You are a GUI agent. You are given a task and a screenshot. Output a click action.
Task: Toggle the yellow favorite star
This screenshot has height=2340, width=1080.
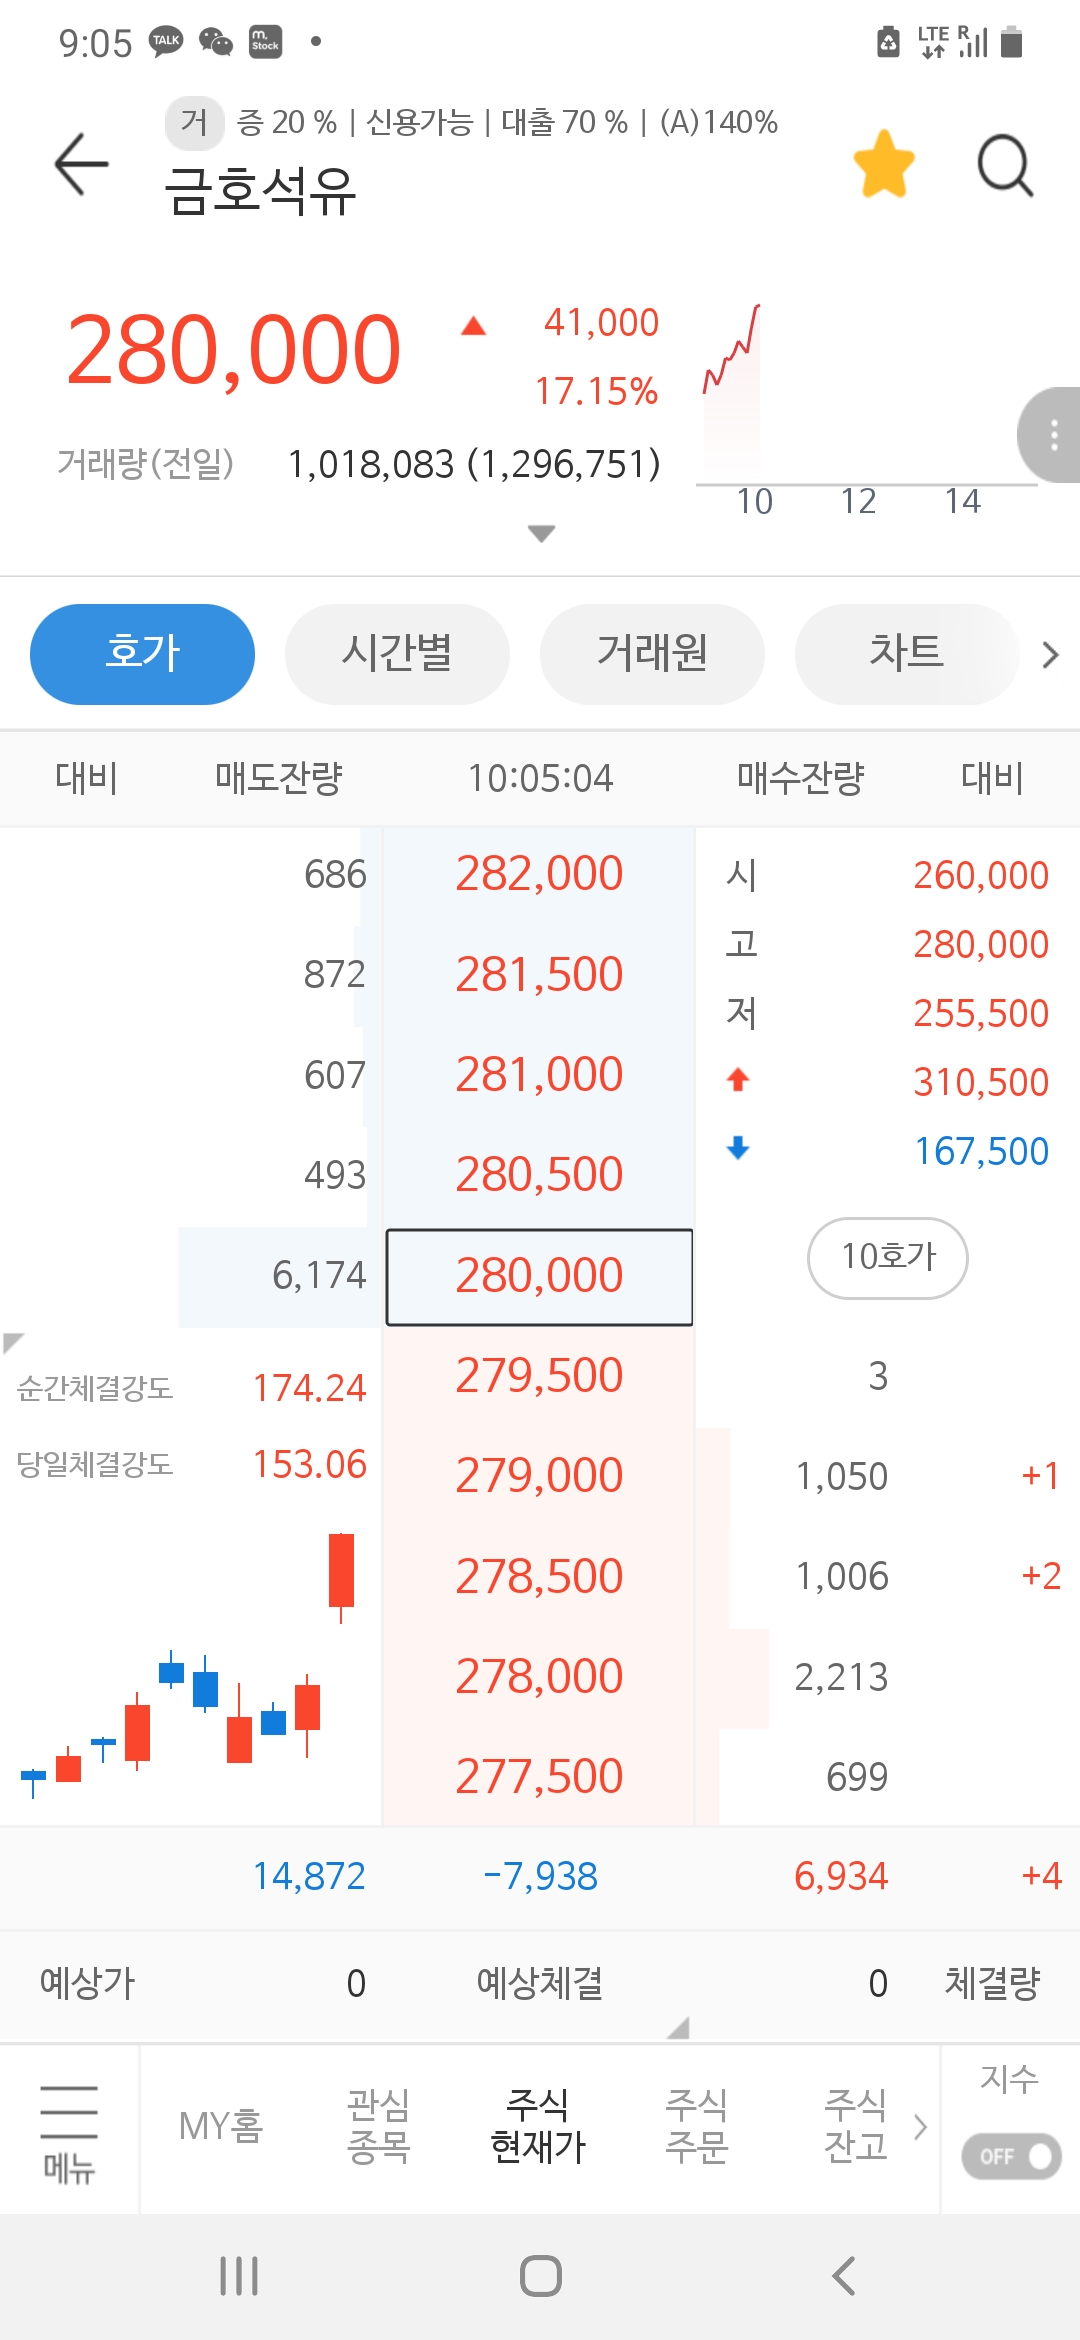(x=884, y=164)
